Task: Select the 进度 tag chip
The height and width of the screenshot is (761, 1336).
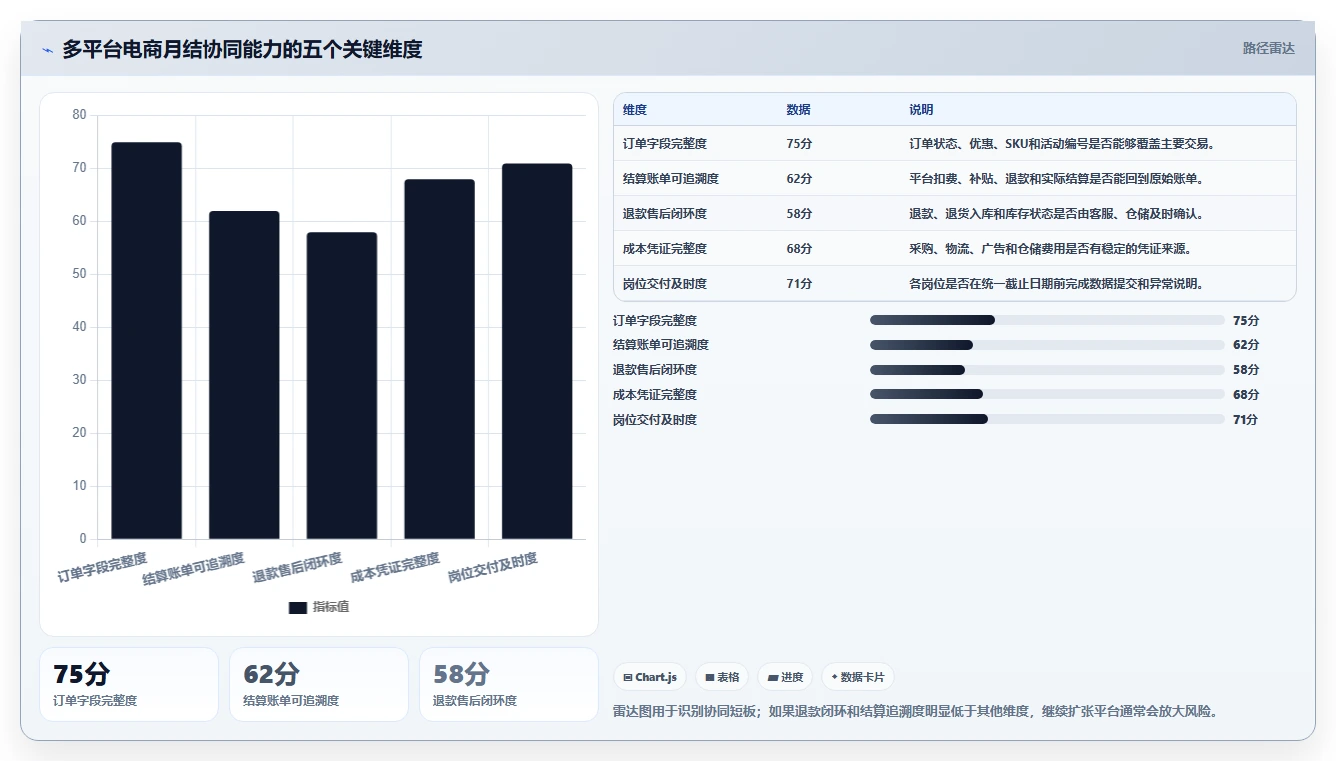Action: 785,677
